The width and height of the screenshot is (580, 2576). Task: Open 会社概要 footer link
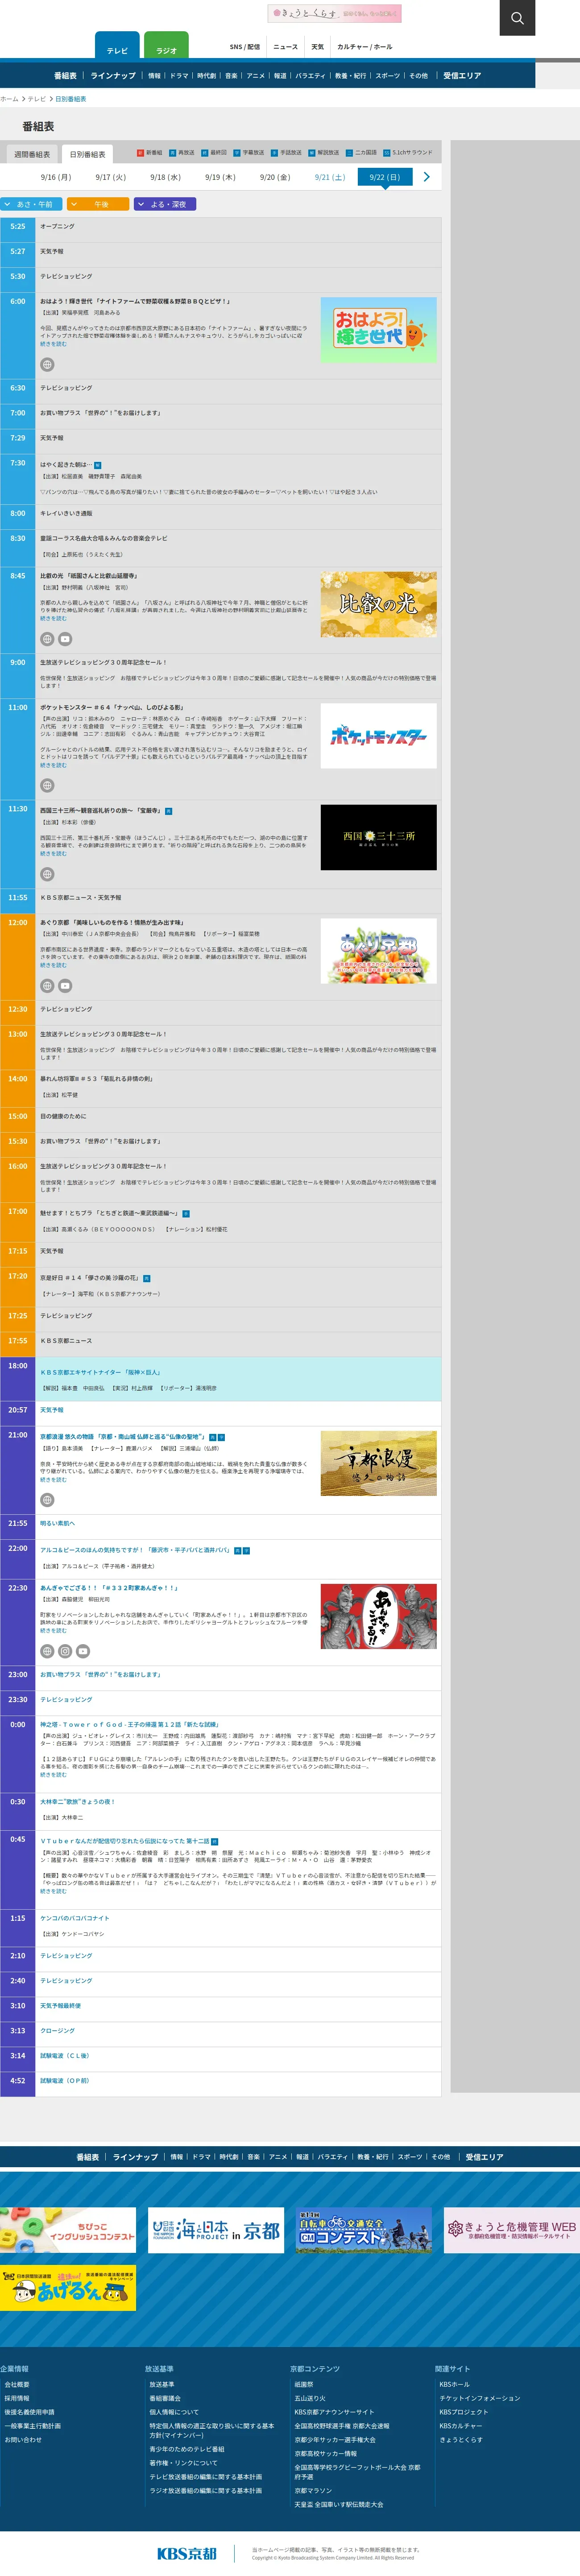(x=17, y=2384)
